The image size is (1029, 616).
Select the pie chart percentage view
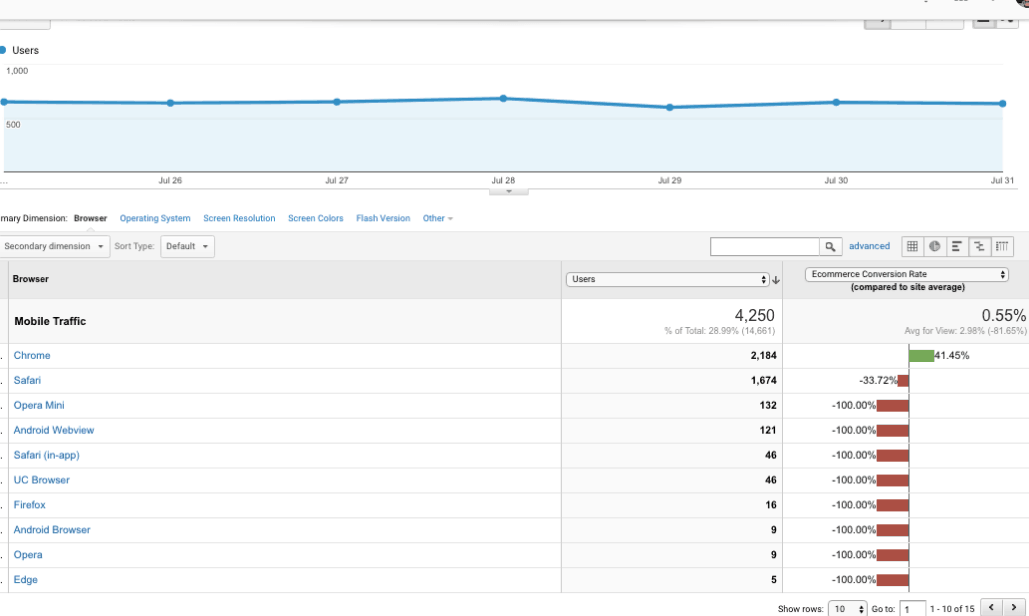[935, 246]
